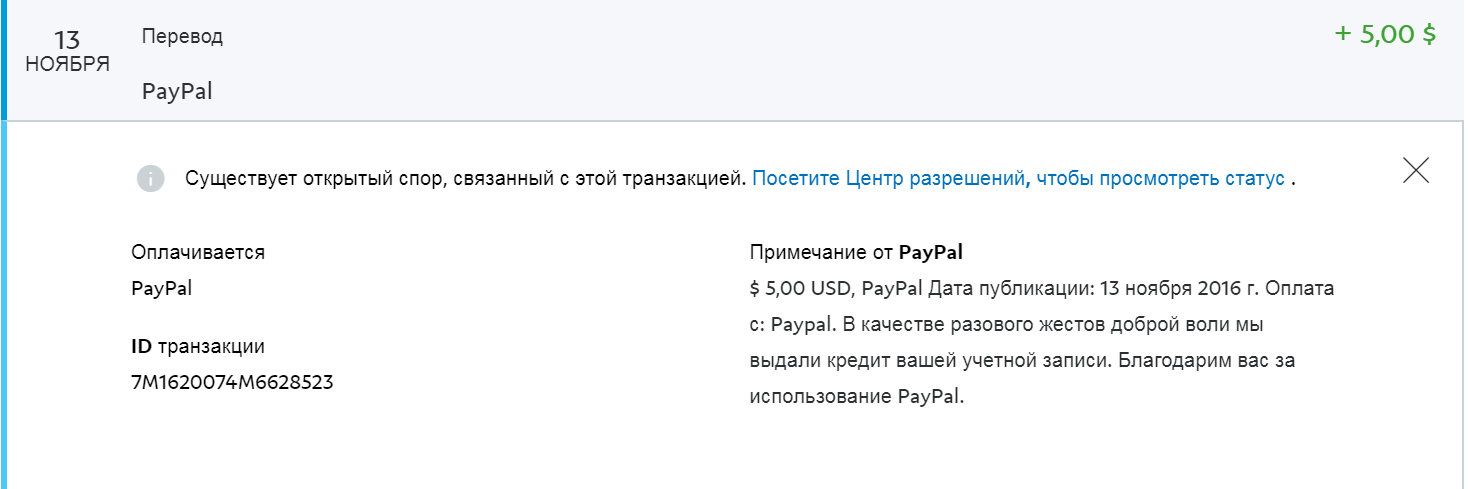Click the day number 13
1468x489 pixels.
[67, 41]
